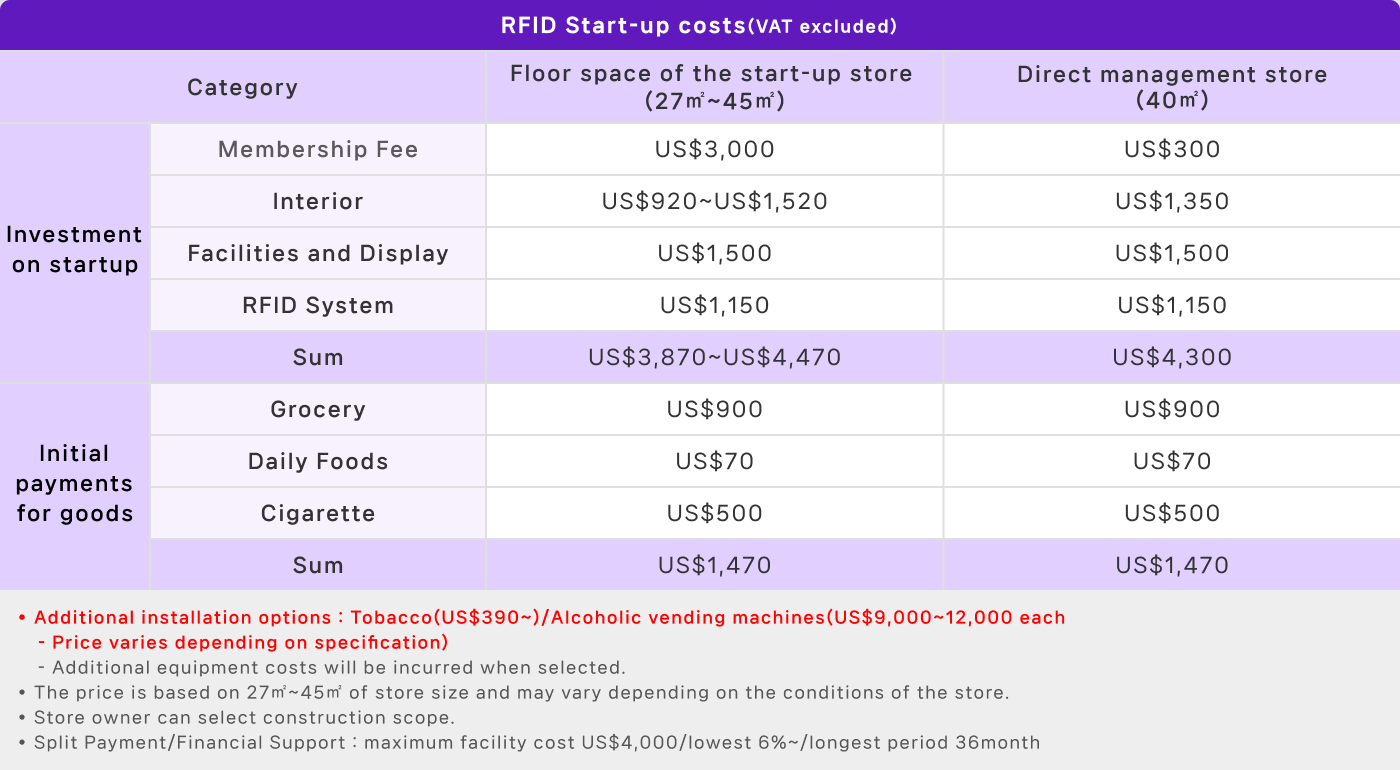Click the Split Payment/Financial Support note
This screenshot has height=770, width=1400.
tap(529, 743)
